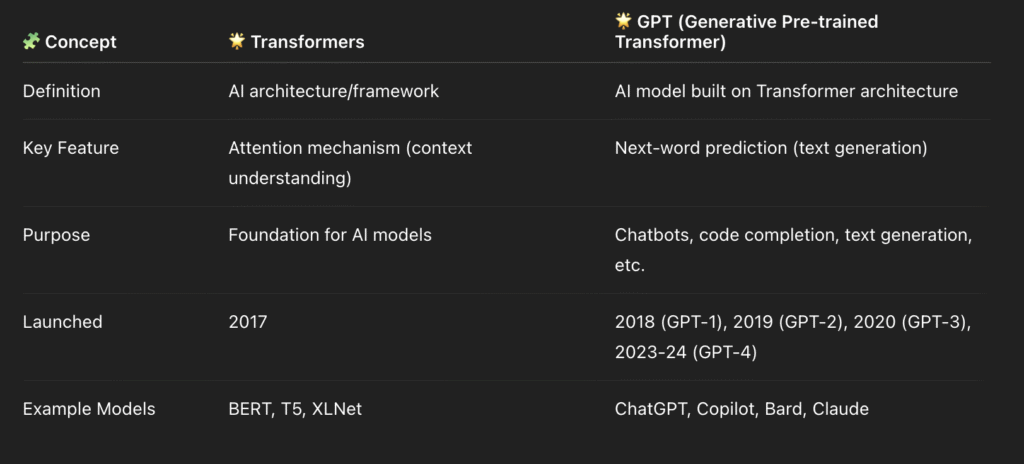Click the Definition row label

pos(61,91)
